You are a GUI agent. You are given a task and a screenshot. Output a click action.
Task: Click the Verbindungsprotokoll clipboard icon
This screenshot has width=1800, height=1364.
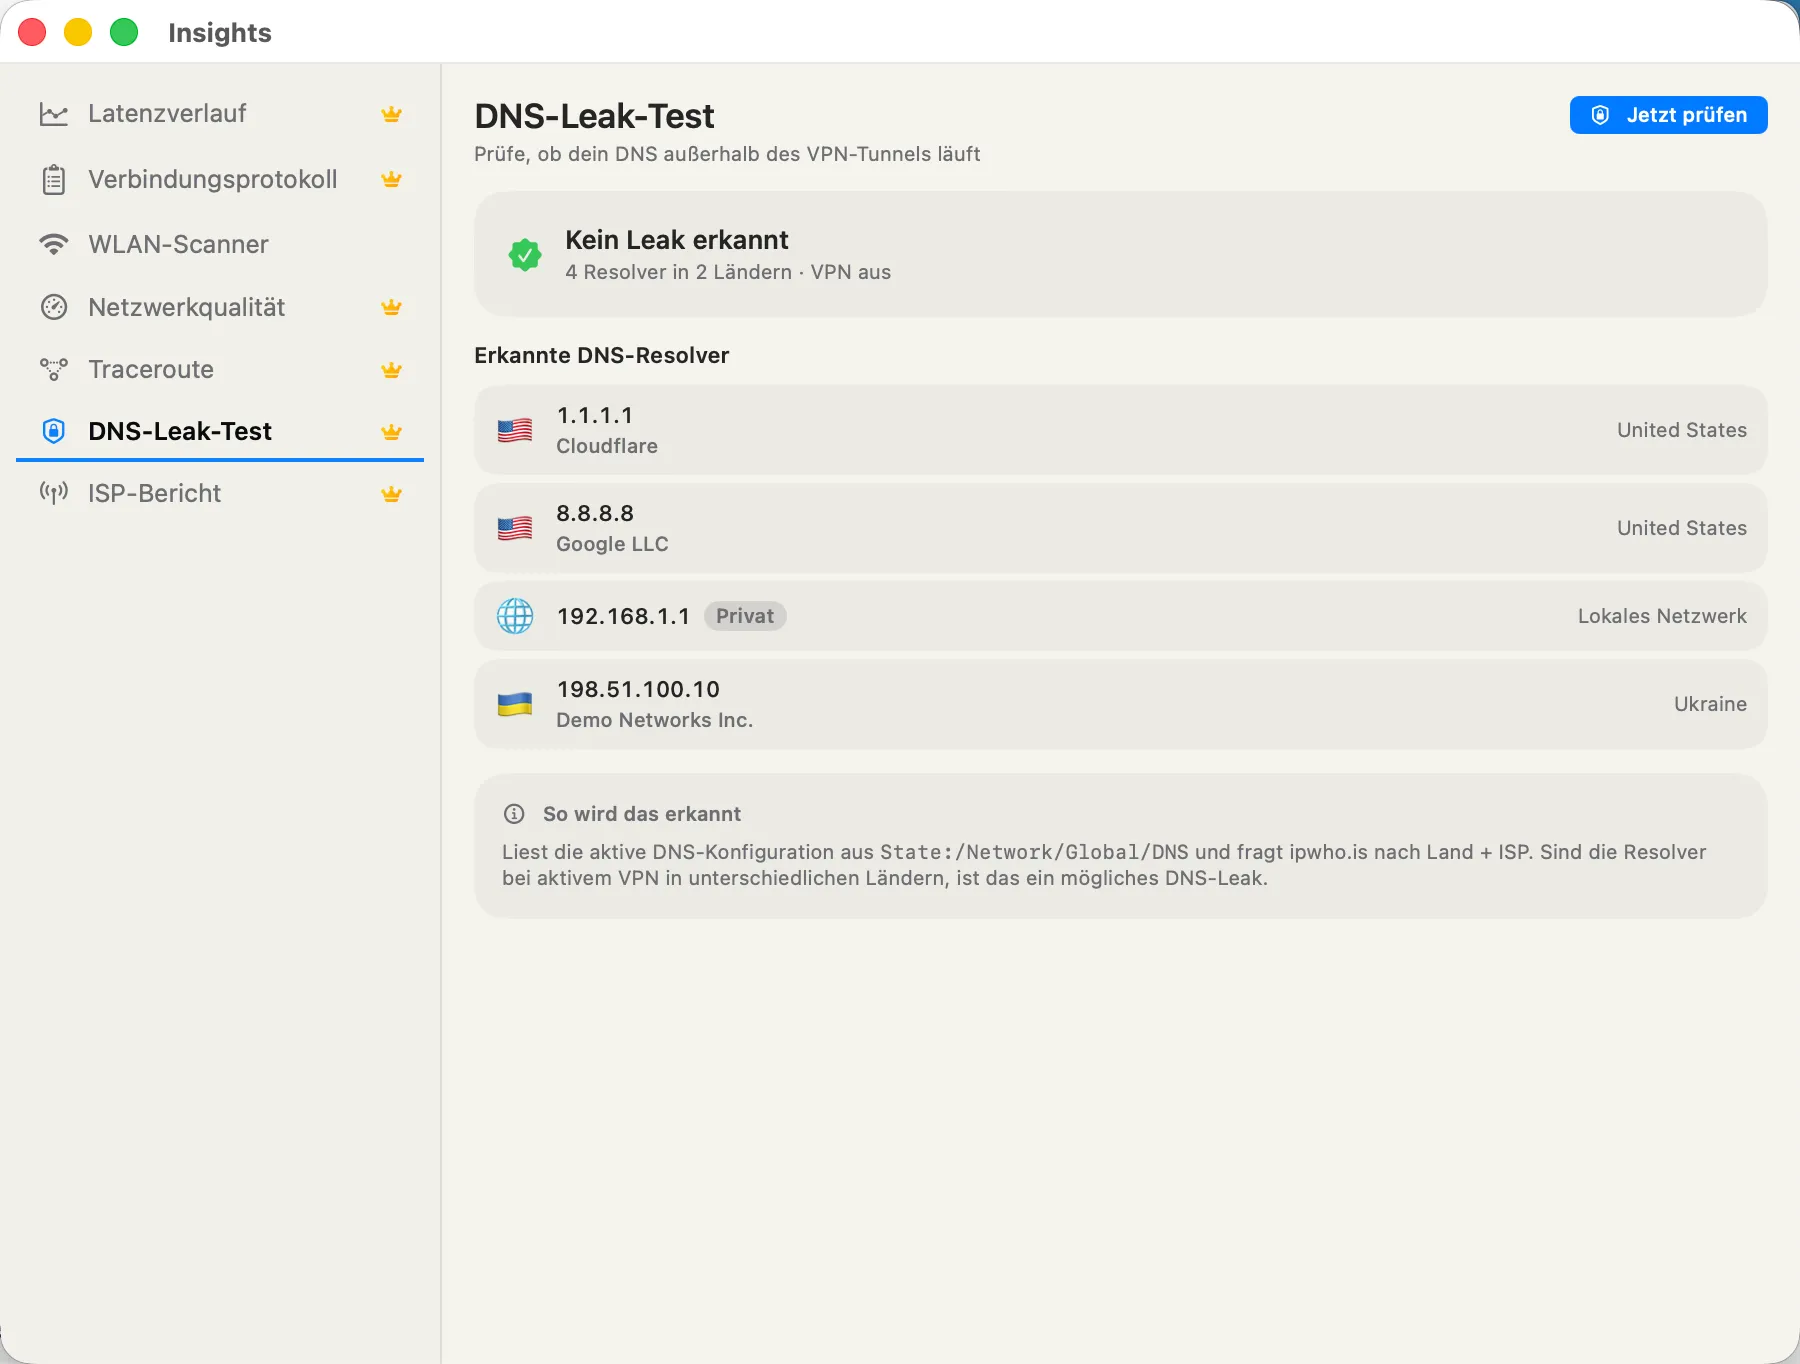tap(54, 180)
